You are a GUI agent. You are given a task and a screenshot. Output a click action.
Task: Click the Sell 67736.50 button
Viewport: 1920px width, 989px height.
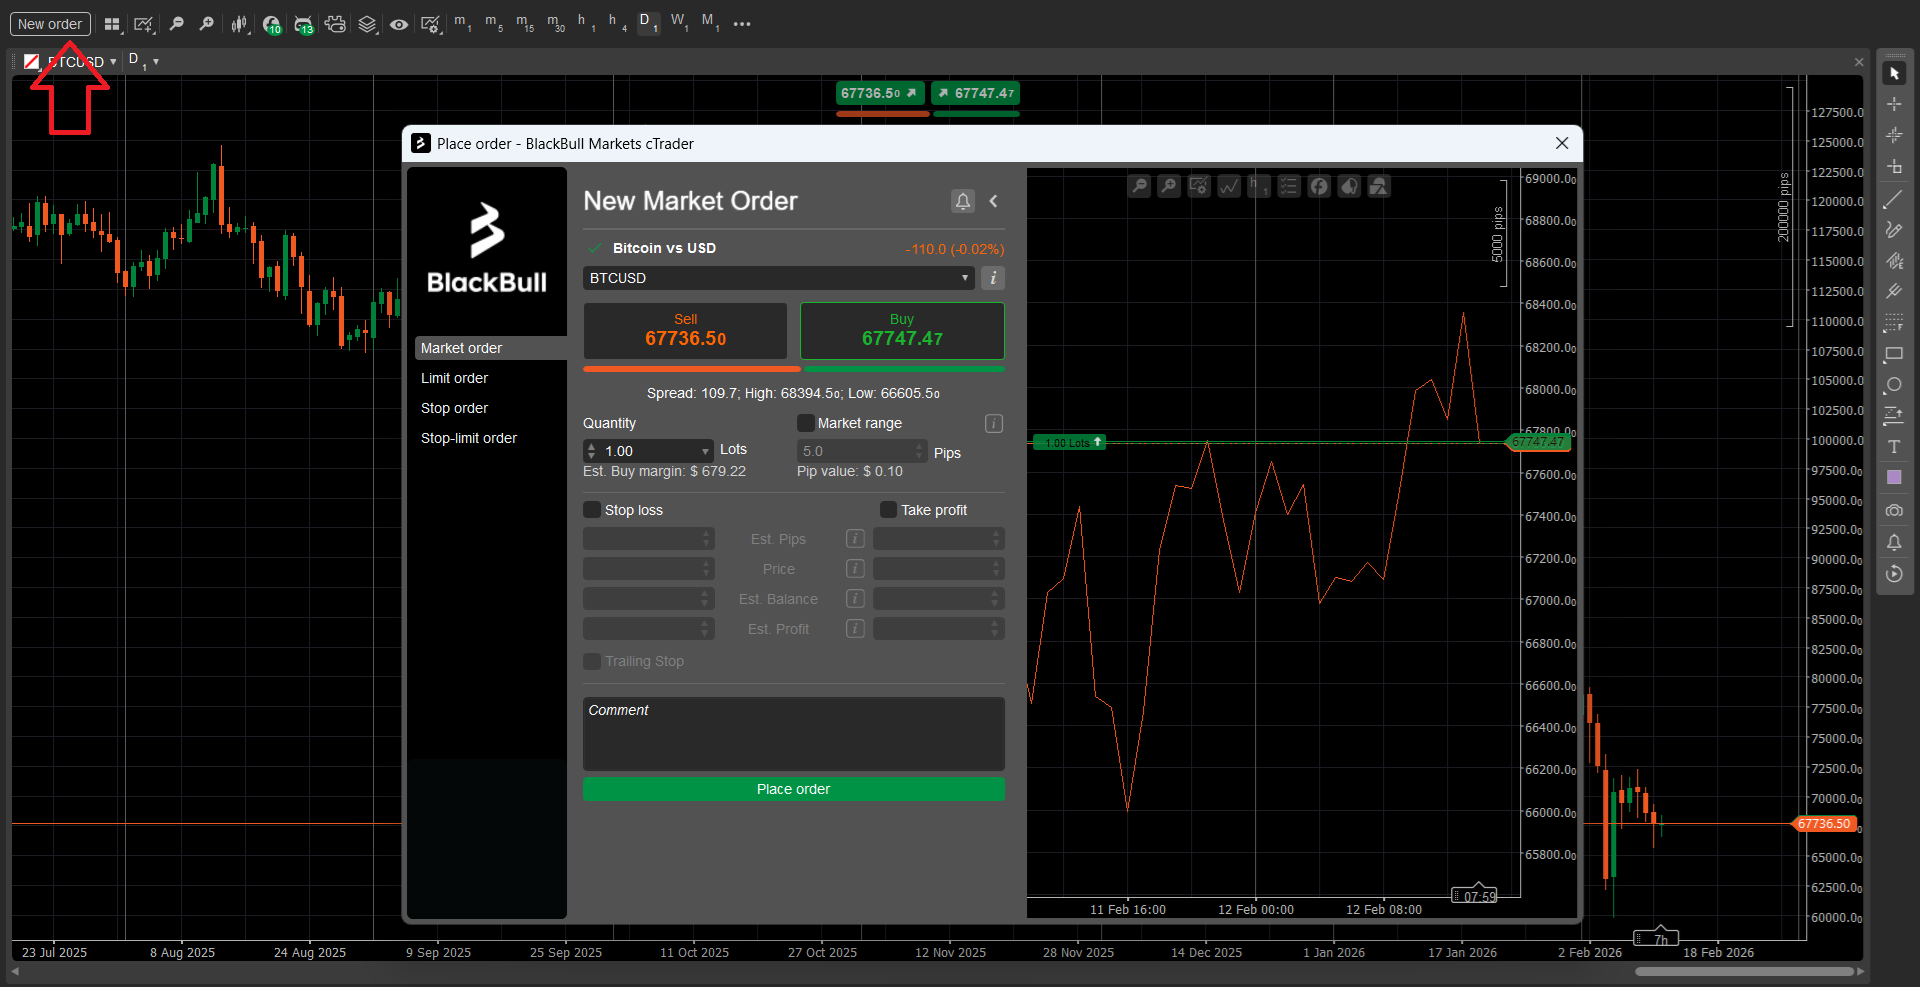point(685,330)
